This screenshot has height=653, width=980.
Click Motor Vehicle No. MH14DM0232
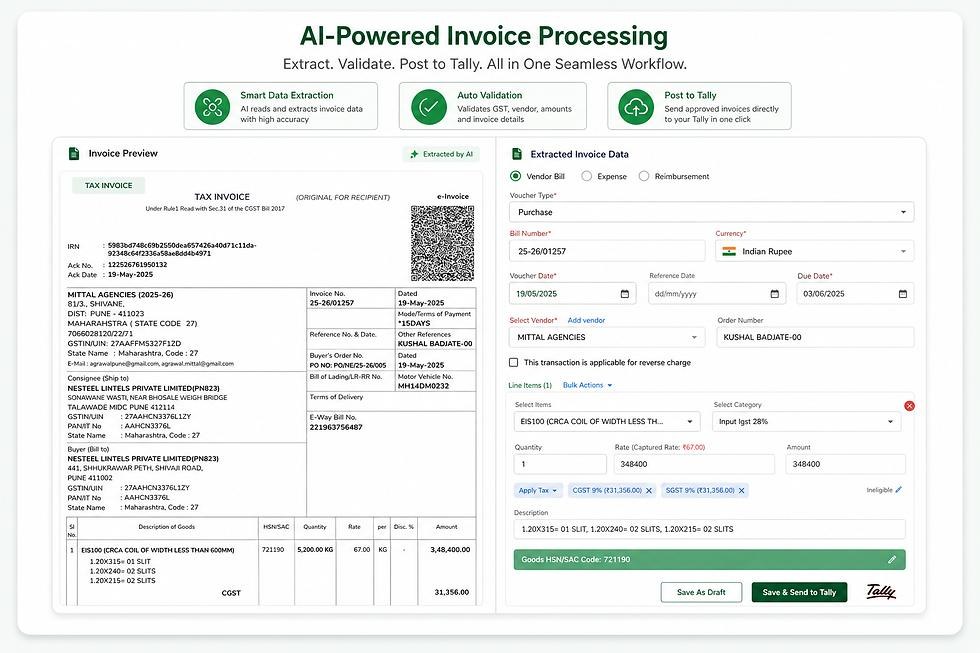click(423, 386)
